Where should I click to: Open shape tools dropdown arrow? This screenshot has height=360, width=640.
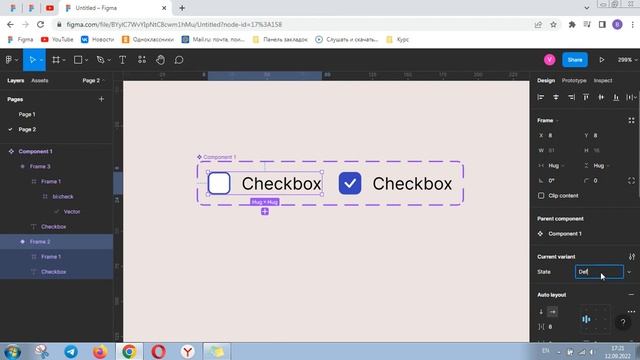click(86, 60)
